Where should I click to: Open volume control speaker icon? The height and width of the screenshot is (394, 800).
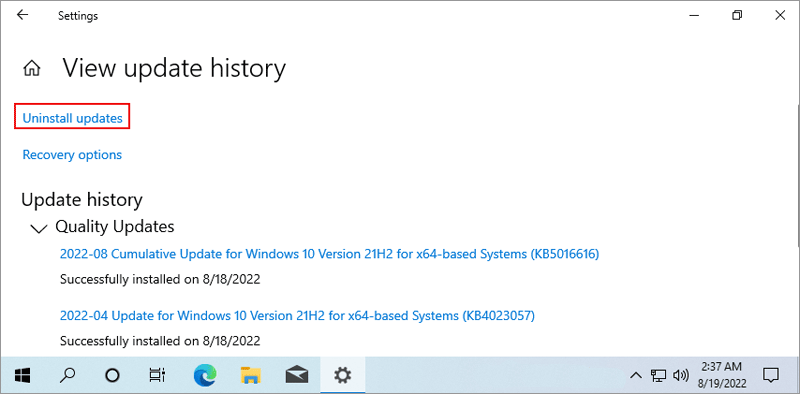[x=681, y=376]
